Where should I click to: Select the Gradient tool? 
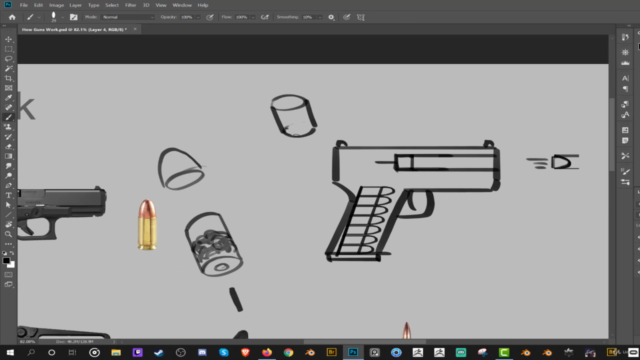coord(8,156)
